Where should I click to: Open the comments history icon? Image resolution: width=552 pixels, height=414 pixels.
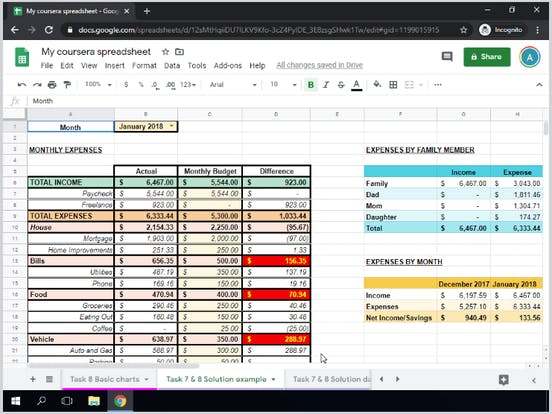447,57
